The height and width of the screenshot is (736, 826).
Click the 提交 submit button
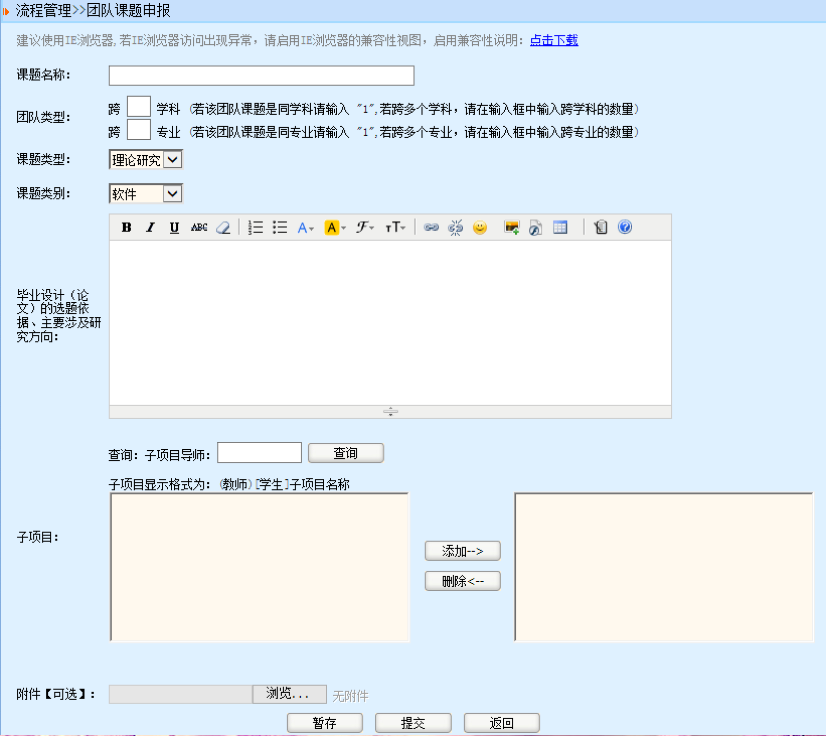tap(413, 723)
